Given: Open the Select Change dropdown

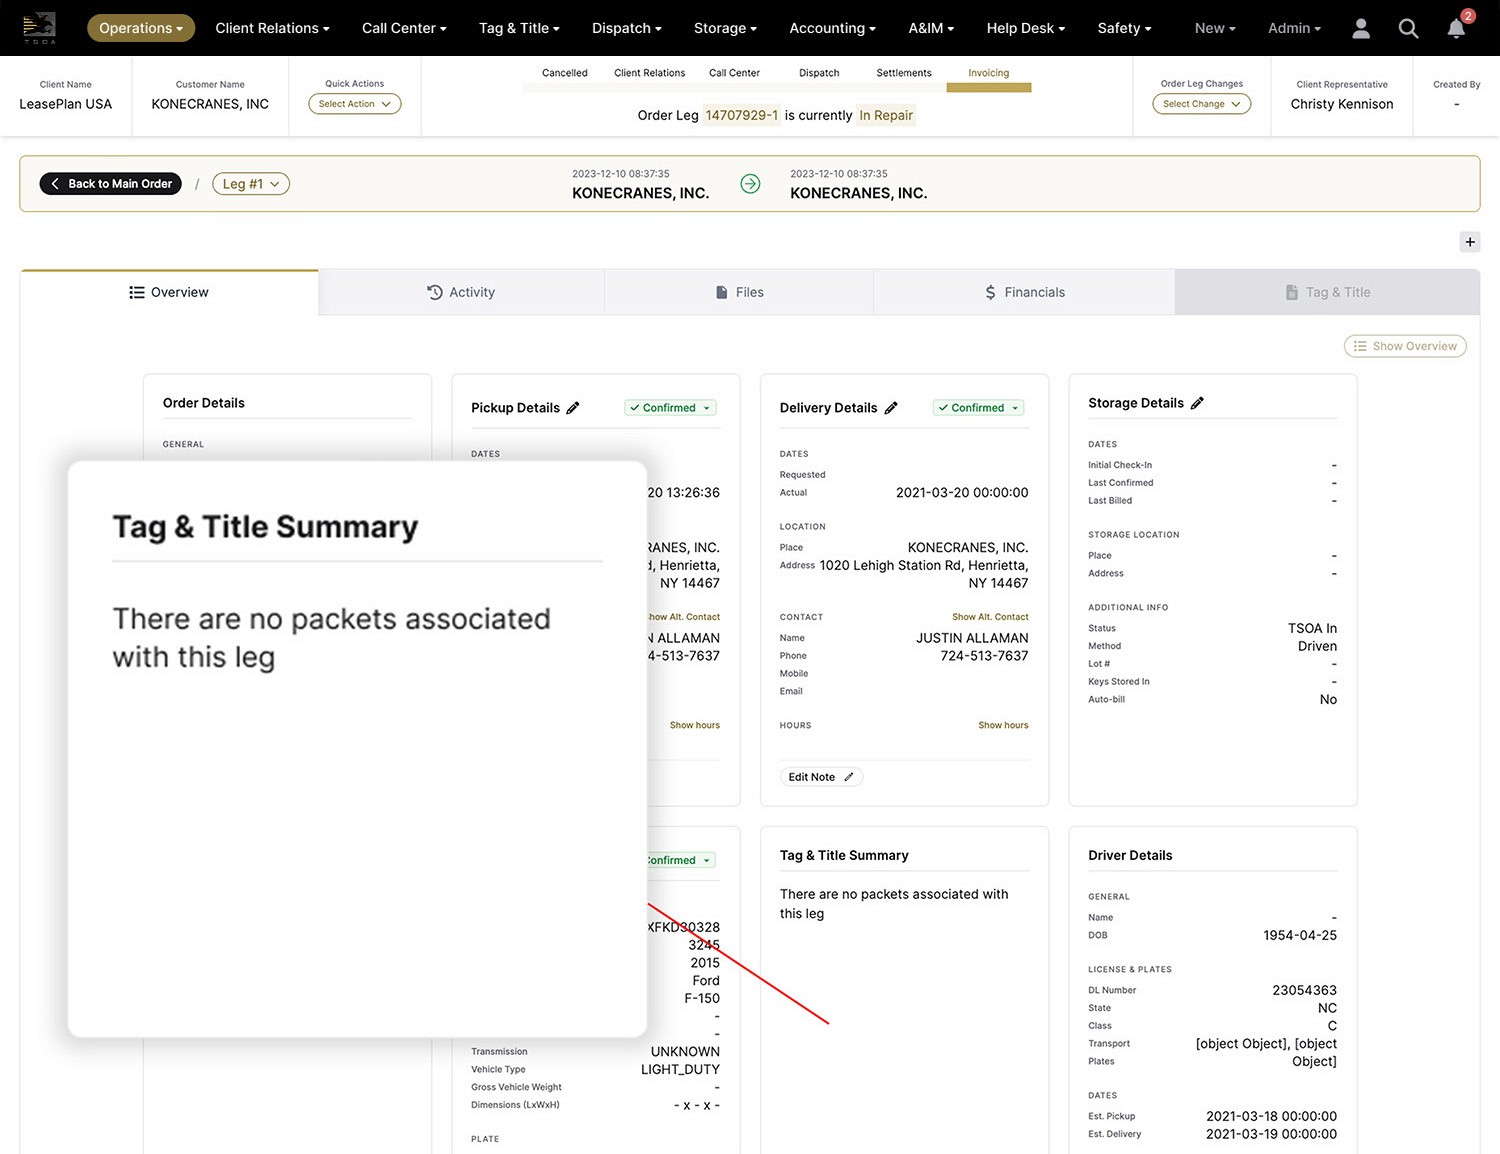Looking at the screenshot, I should coord(1202,104).
